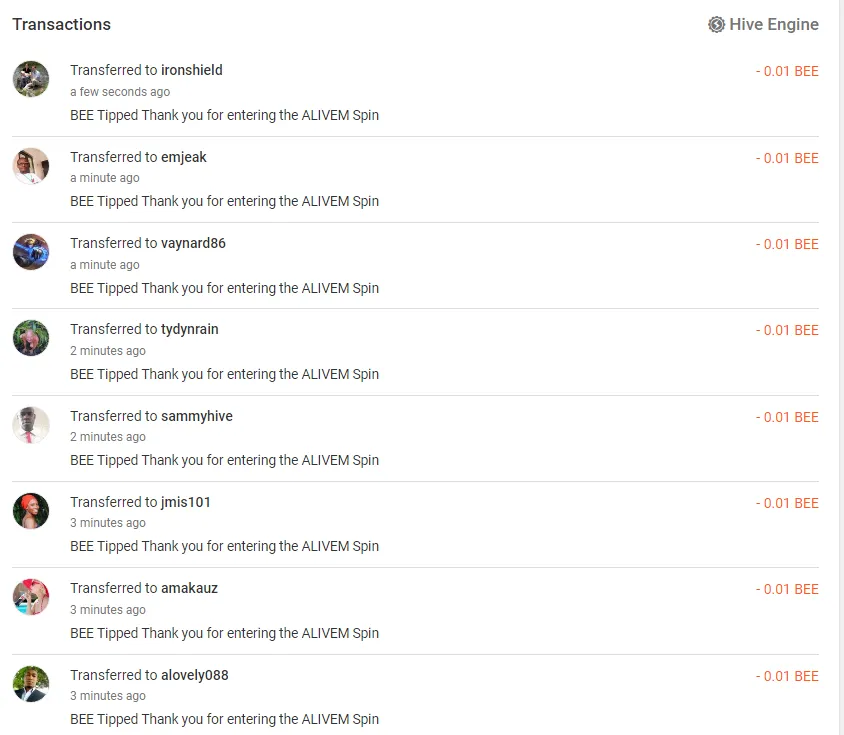Go to tydynrain's account link
844x735 pixels.
pos(190,329)
